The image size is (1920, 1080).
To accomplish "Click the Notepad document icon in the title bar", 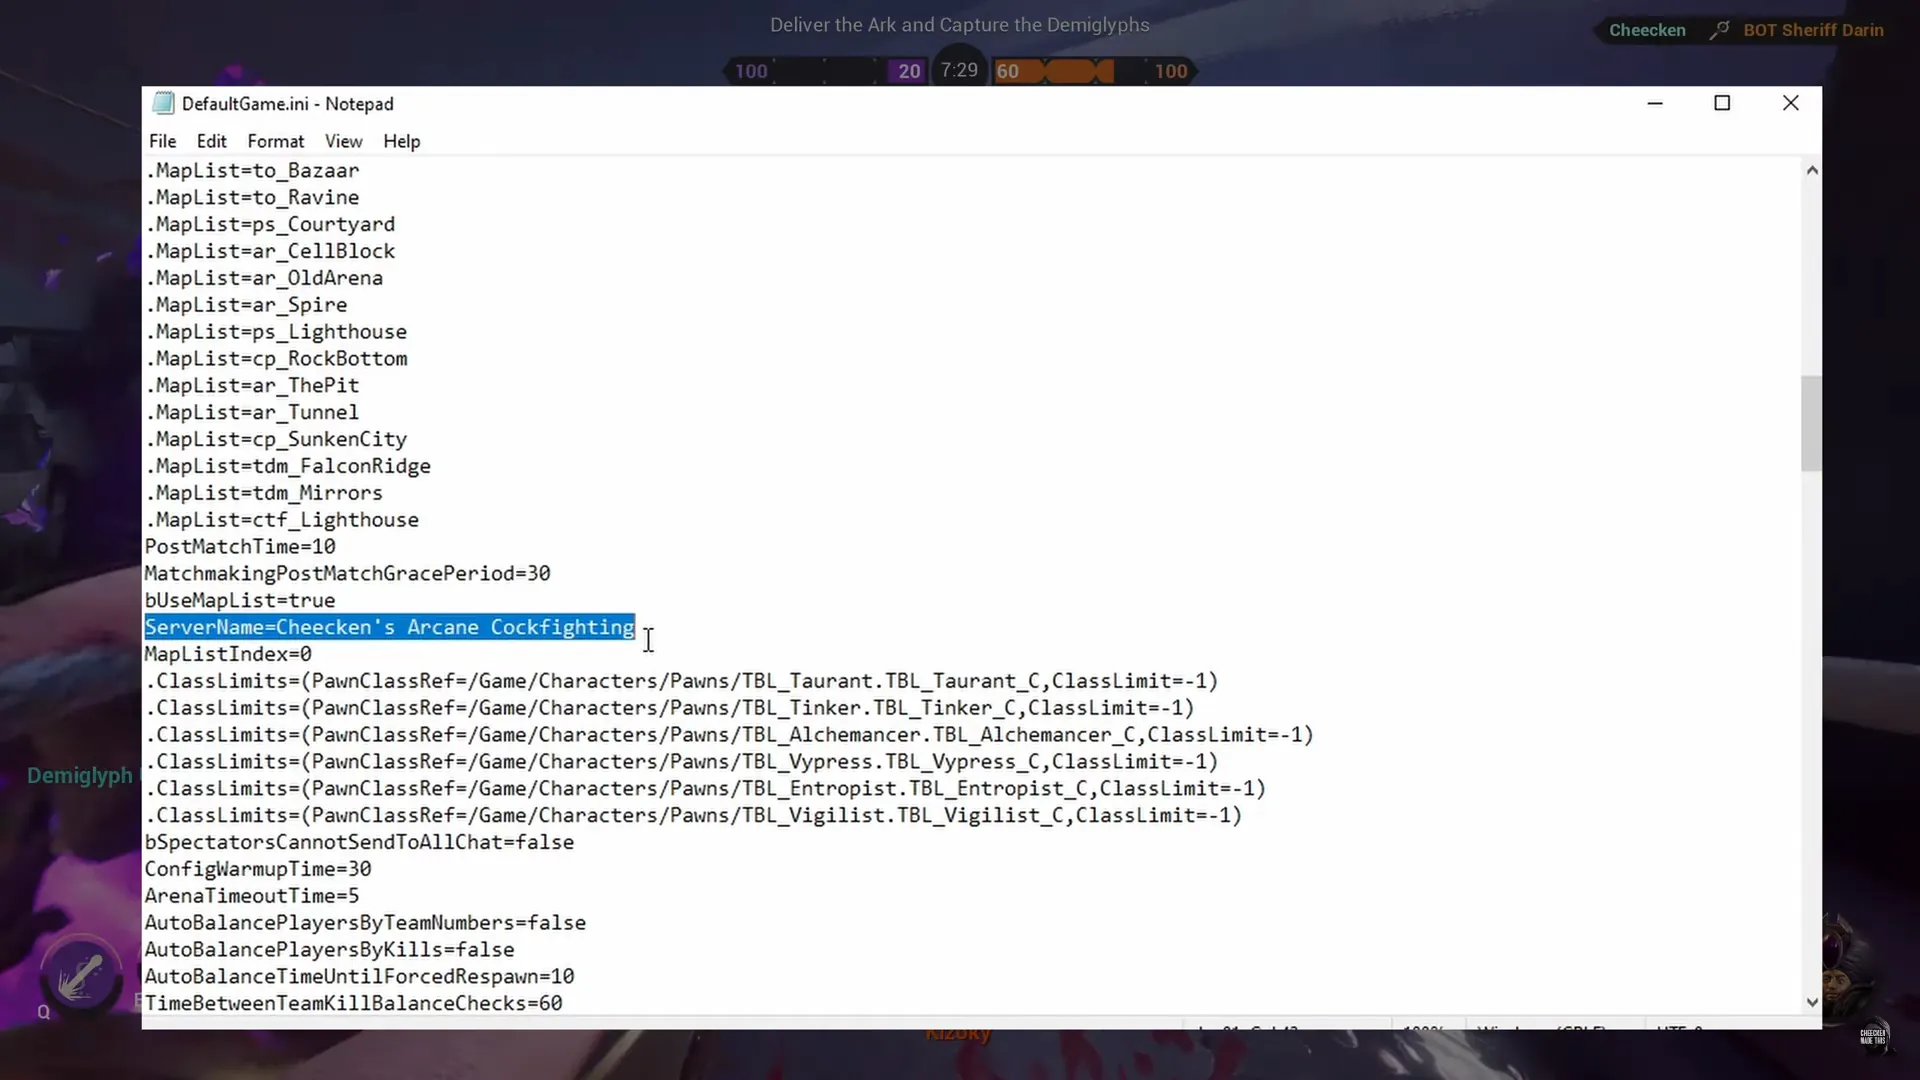I will click(x=163, y=103).
